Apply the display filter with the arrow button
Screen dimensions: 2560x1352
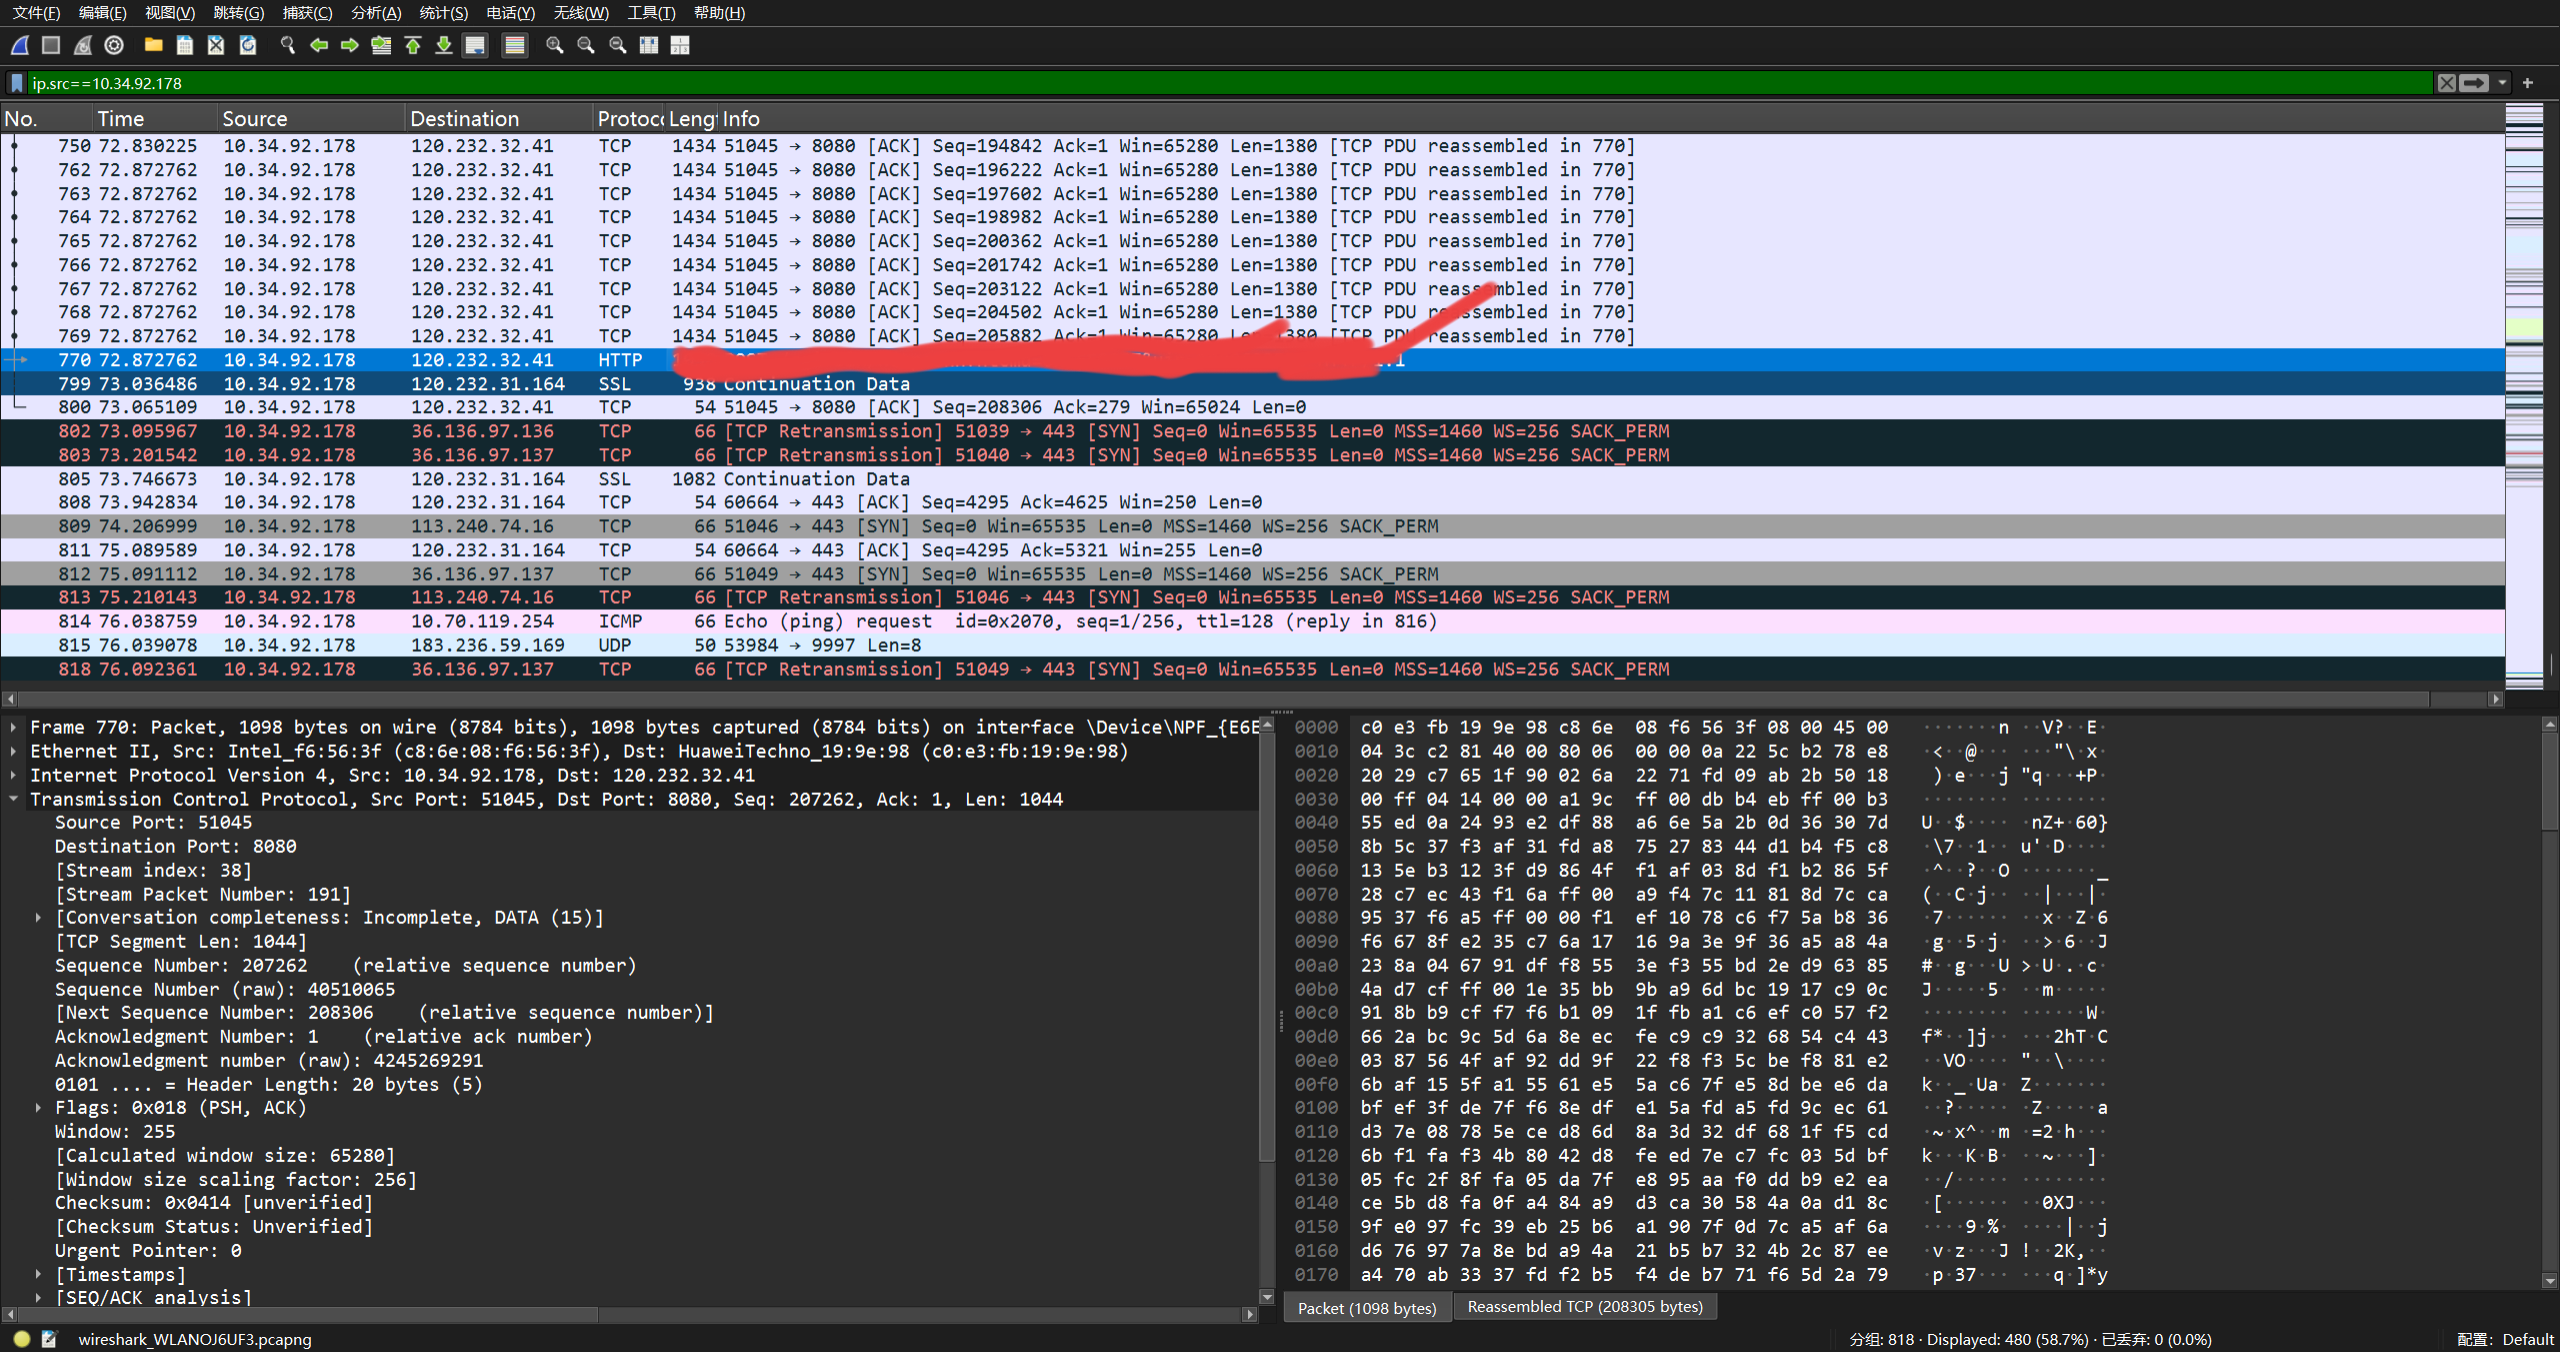coord(2473,83)
